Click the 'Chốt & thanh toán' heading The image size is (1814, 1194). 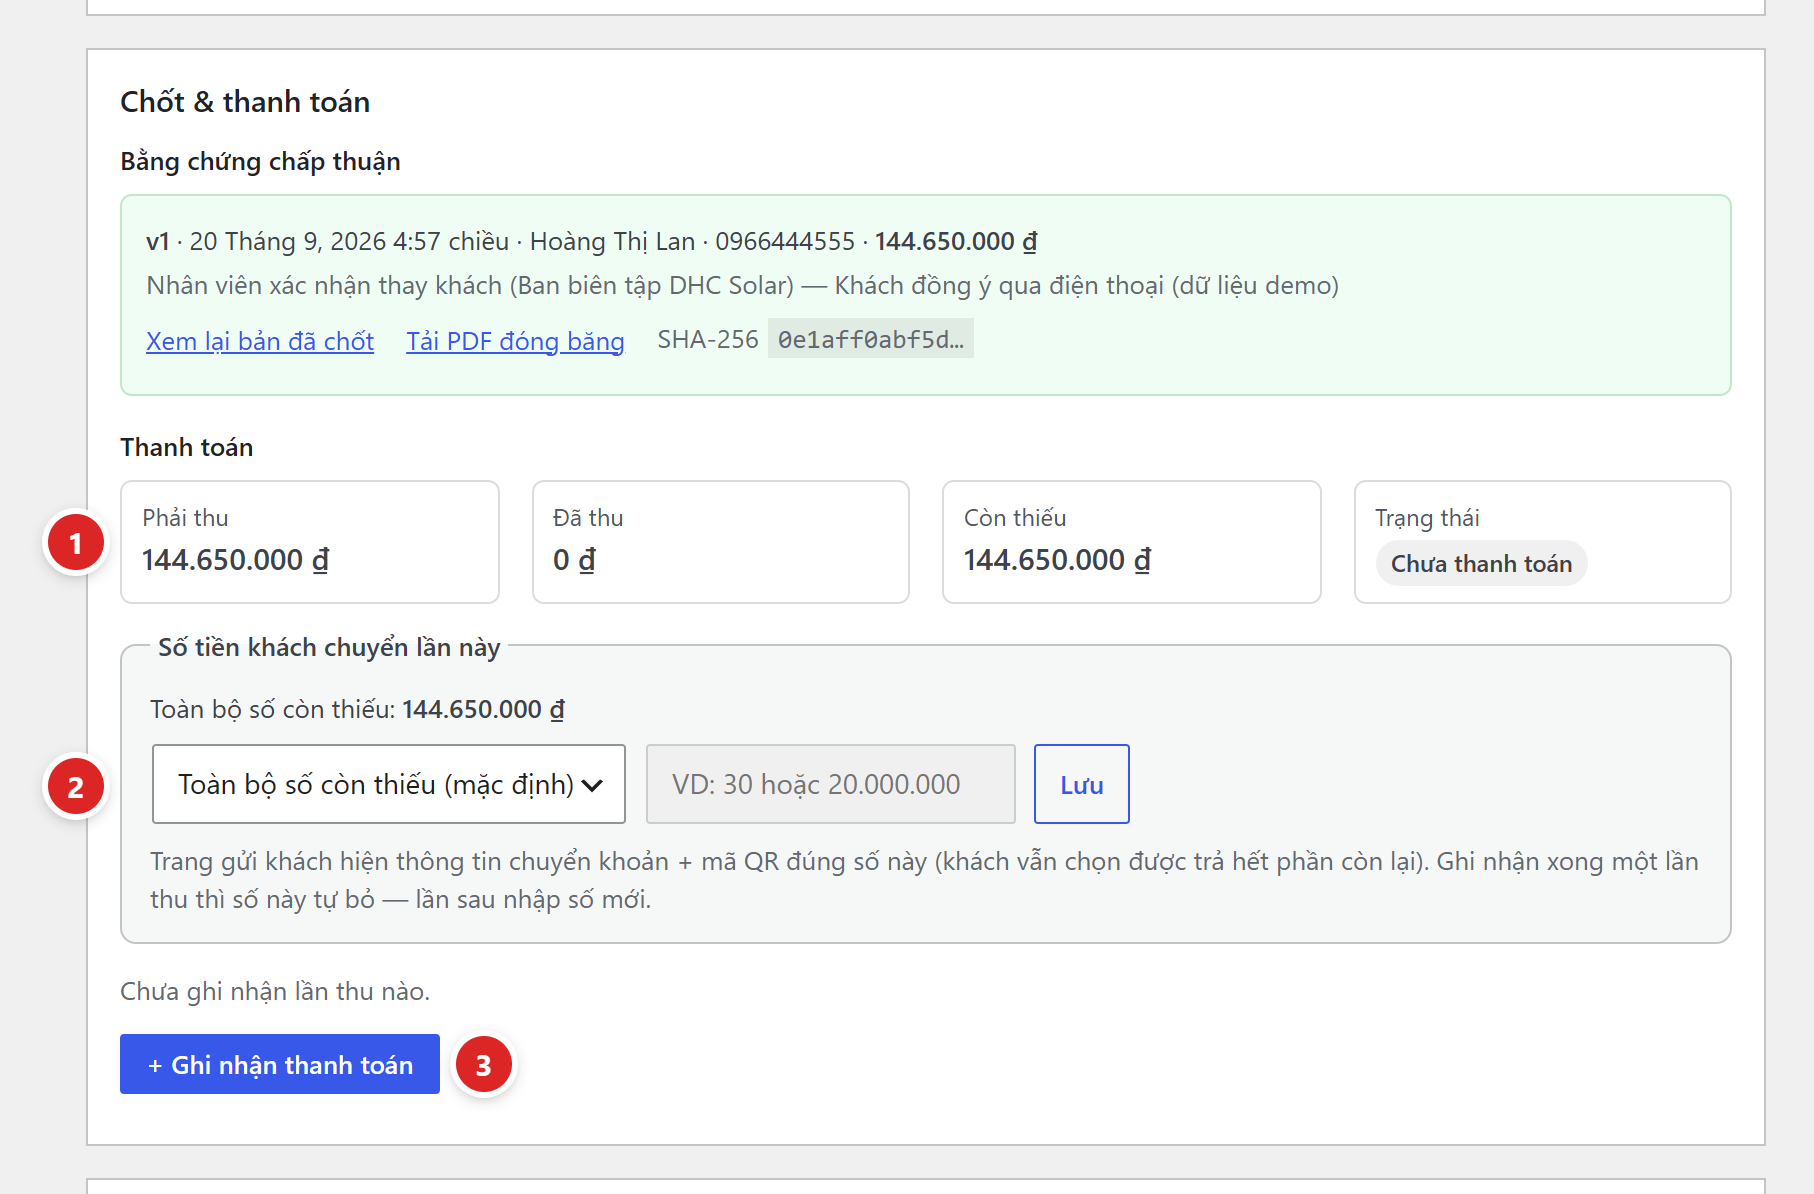pyautogui.click(x=245, y=102)
